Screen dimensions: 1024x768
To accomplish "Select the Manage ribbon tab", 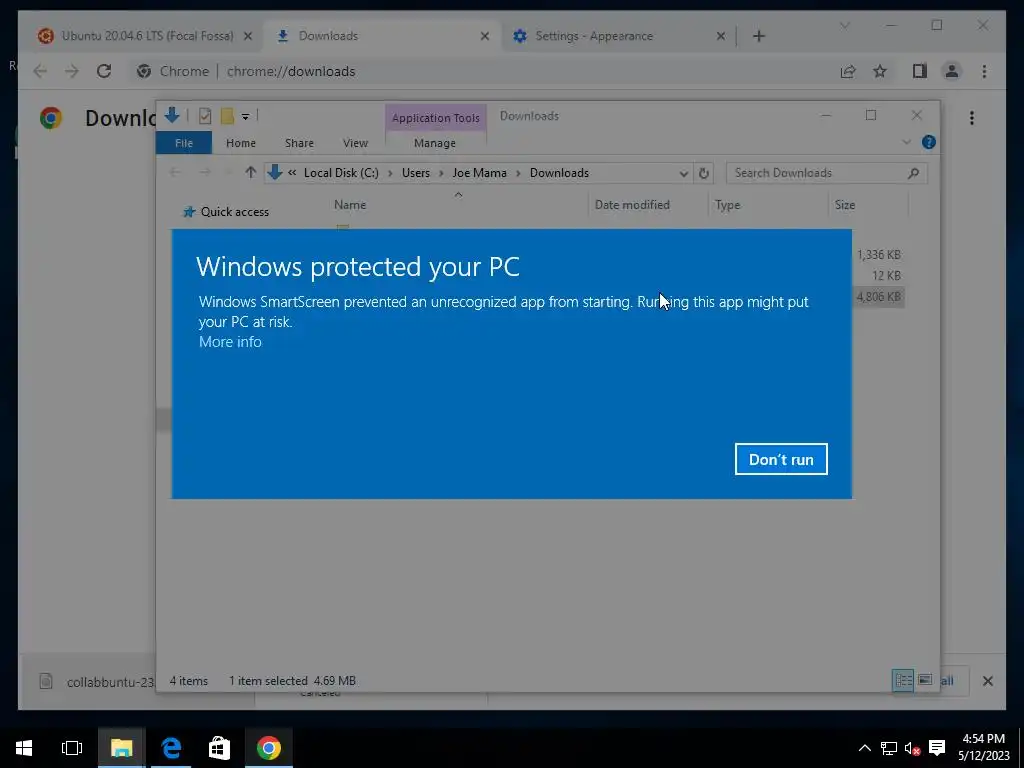I will click(x=434, y=143).
